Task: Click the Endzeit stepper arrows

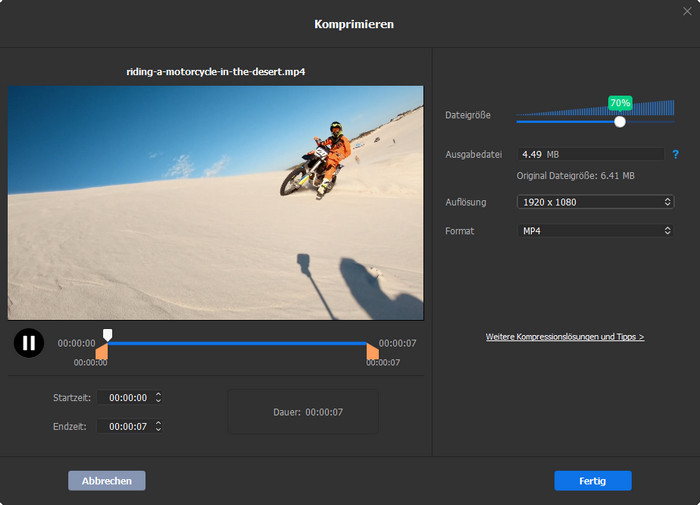Action: pyautogui.click(x=158, y=426)
